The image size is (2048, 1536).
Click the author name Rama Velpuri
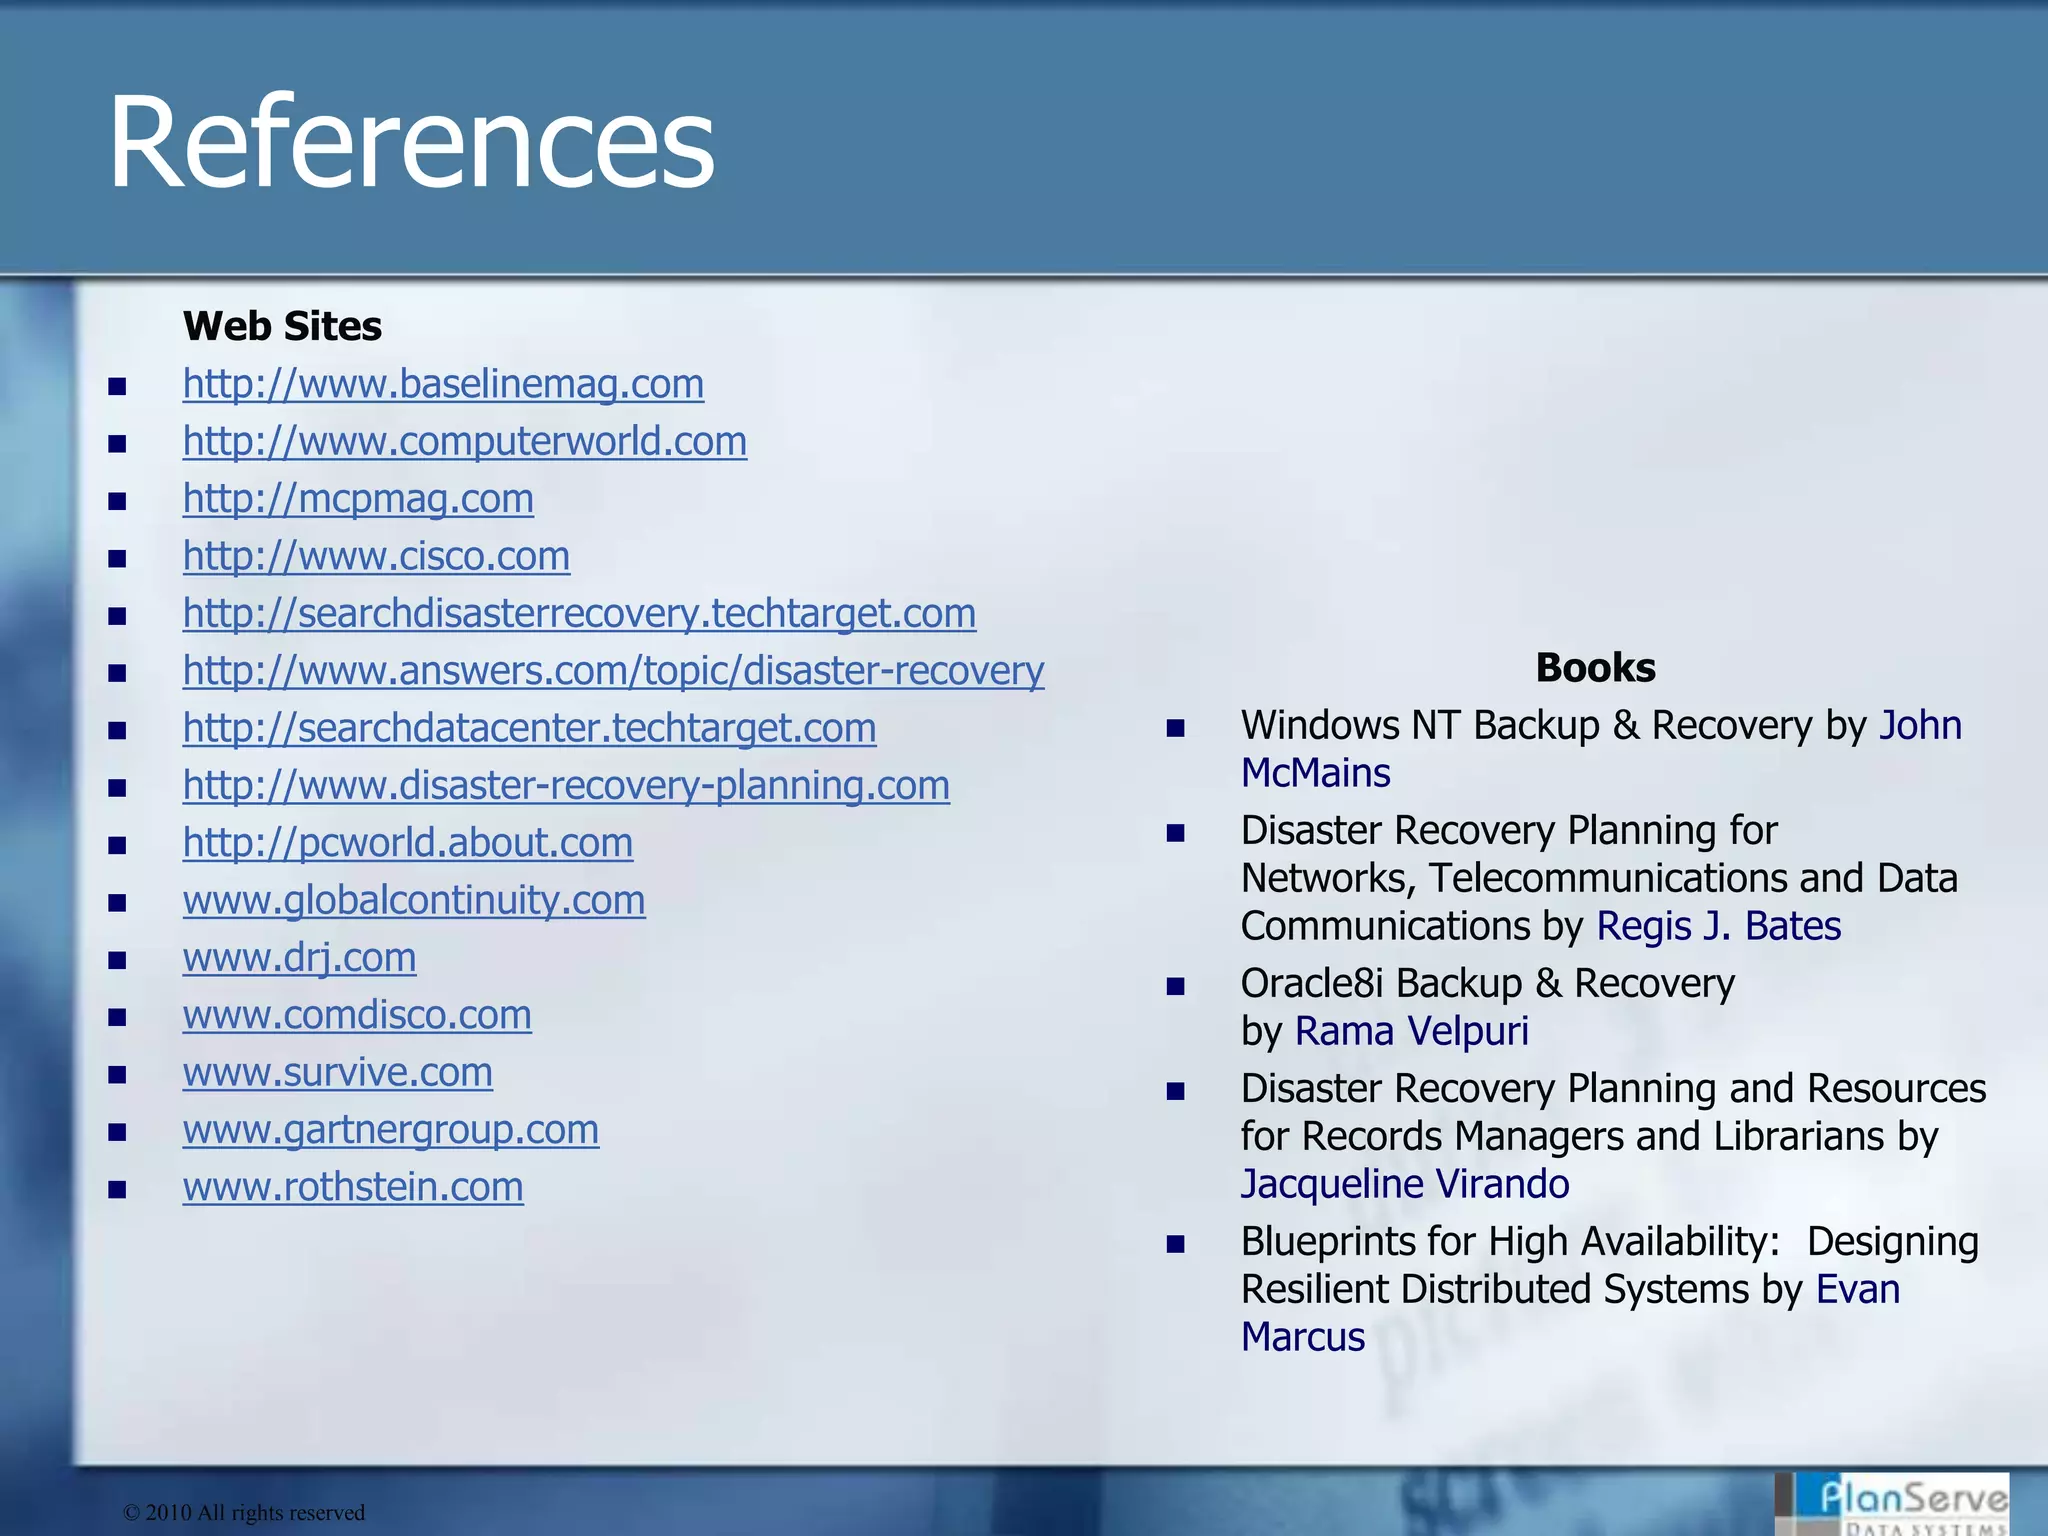pos(1412,1031)
